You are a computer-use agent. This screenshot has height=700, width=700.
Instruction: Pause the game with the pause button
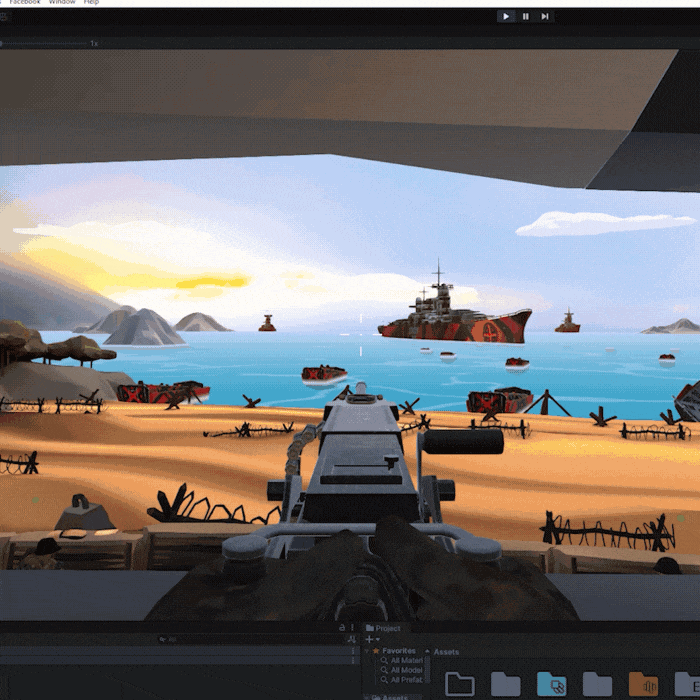coord(525,17)
